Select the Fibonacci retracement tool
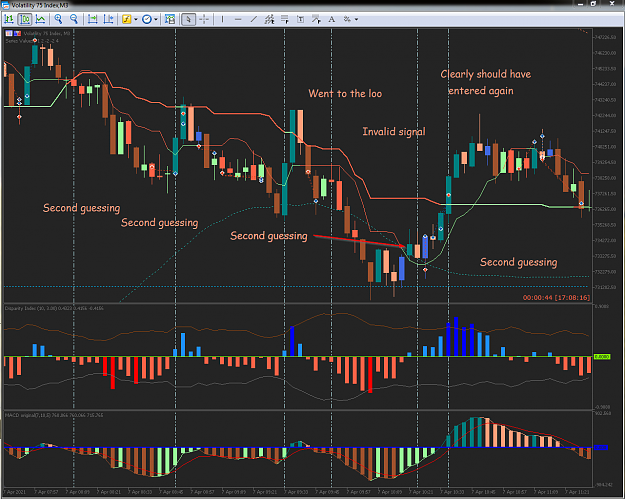The image size is (625, 499). (x=285, y=19)
